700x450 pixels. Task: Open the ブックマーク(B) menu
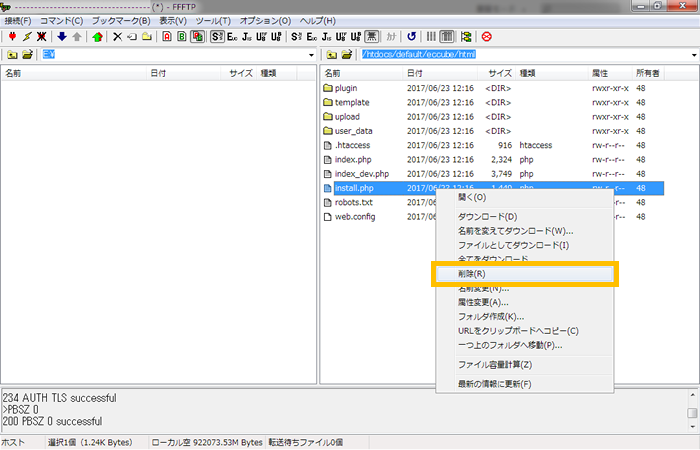pos(119,20)
